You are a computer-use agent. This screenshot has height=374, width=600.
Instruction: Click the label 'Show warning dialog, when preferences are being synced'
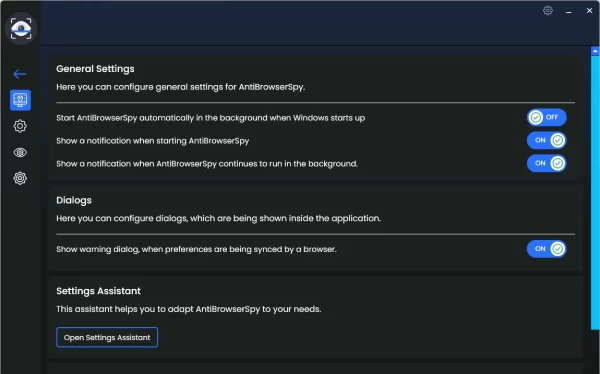[x=196, y=249]
